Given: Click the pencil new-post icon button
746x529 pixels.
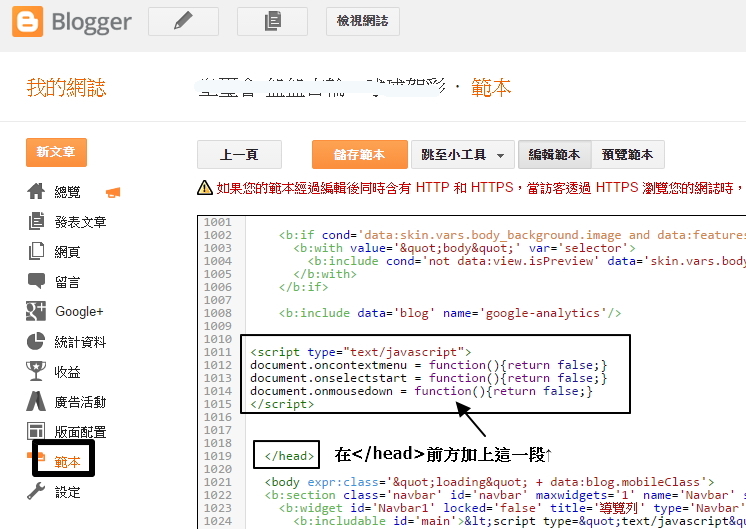Looking at the screenshot, I should coord(183,21).
